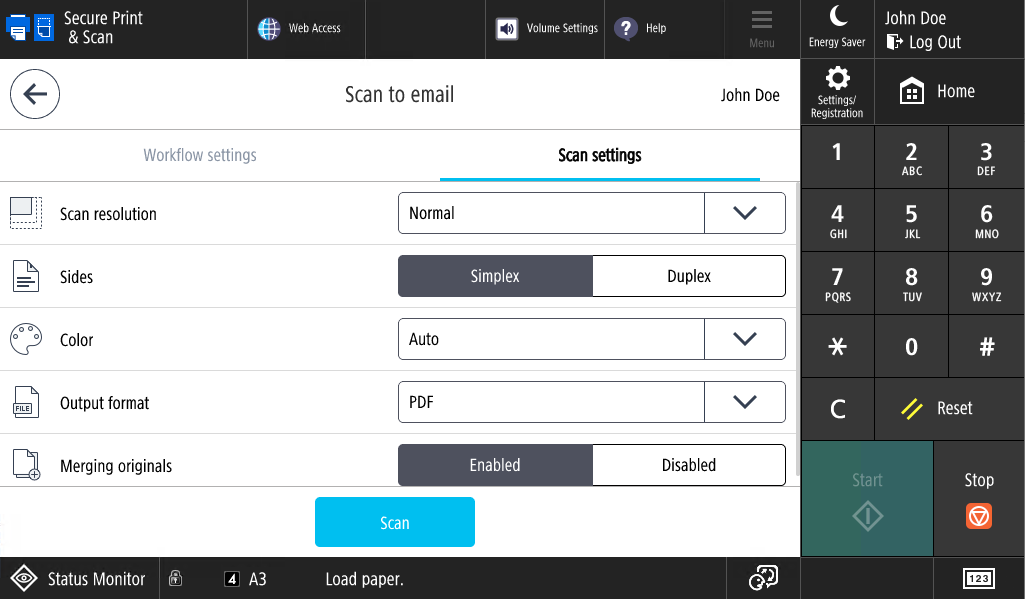
Task: Log Out of John Doe account
Action: coord(923,43)
